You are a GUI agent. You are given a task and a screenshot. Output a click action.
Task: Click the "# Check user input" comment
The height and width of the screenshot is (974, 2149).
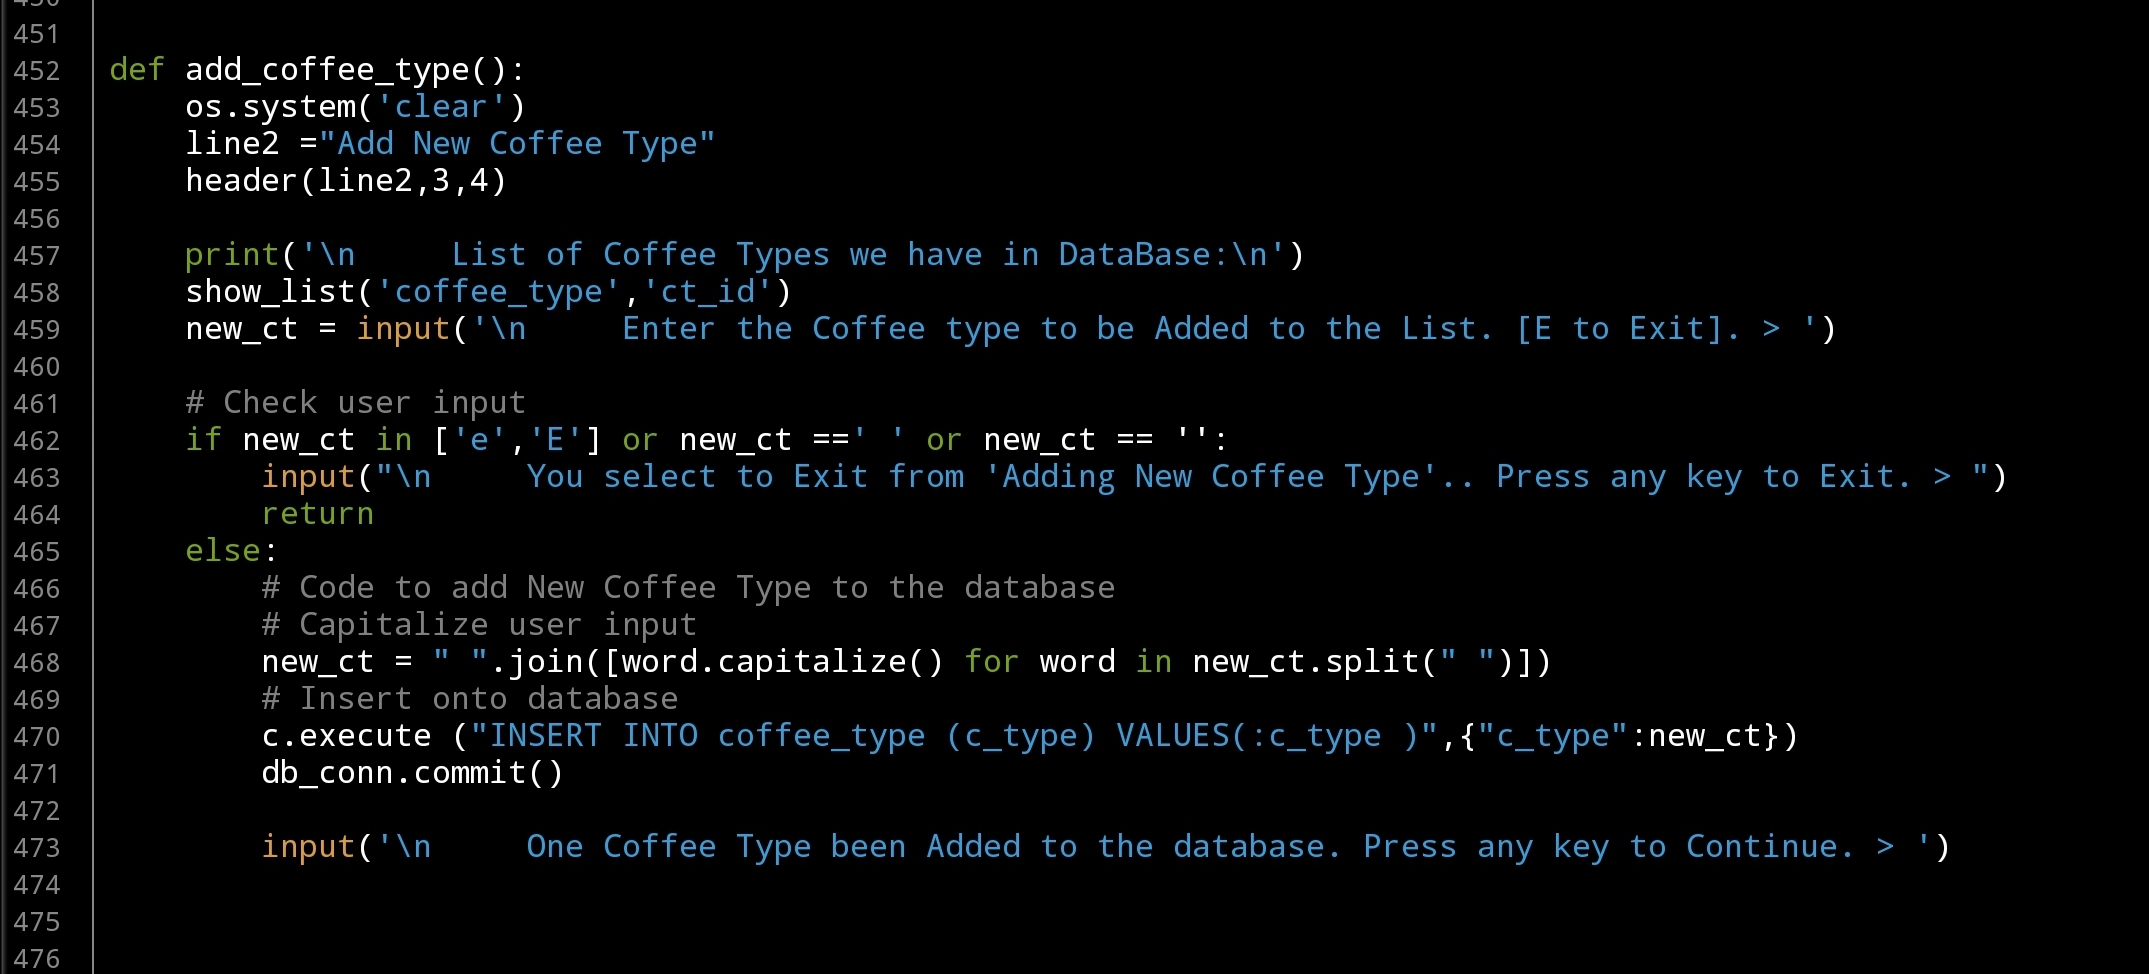pyautogui.click(x=355, y=403)
